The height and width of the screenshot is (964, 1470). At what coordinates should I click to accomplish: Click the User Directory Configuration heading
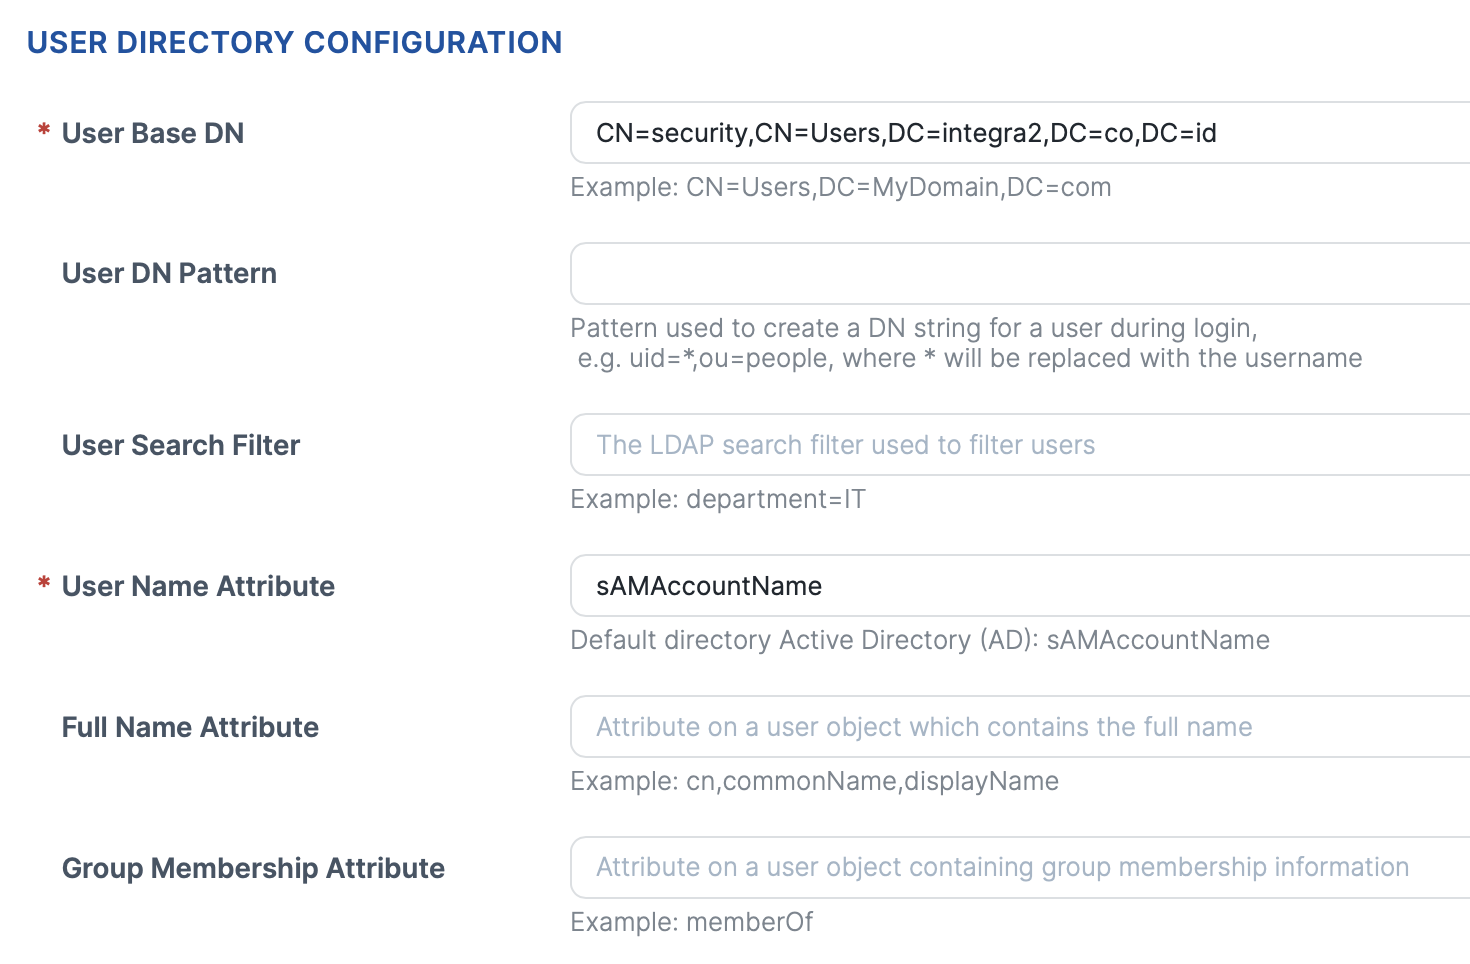(295, 43)
